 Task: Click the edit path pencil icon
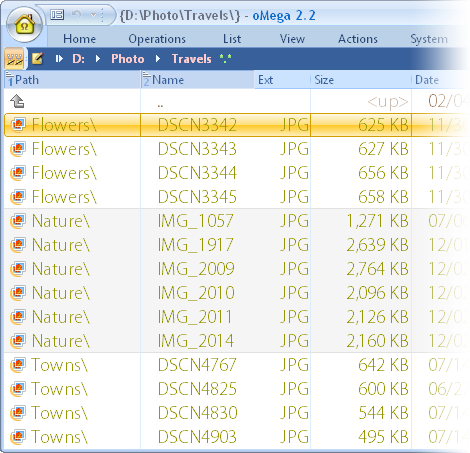pyautogui.click(x=37, y=59)
